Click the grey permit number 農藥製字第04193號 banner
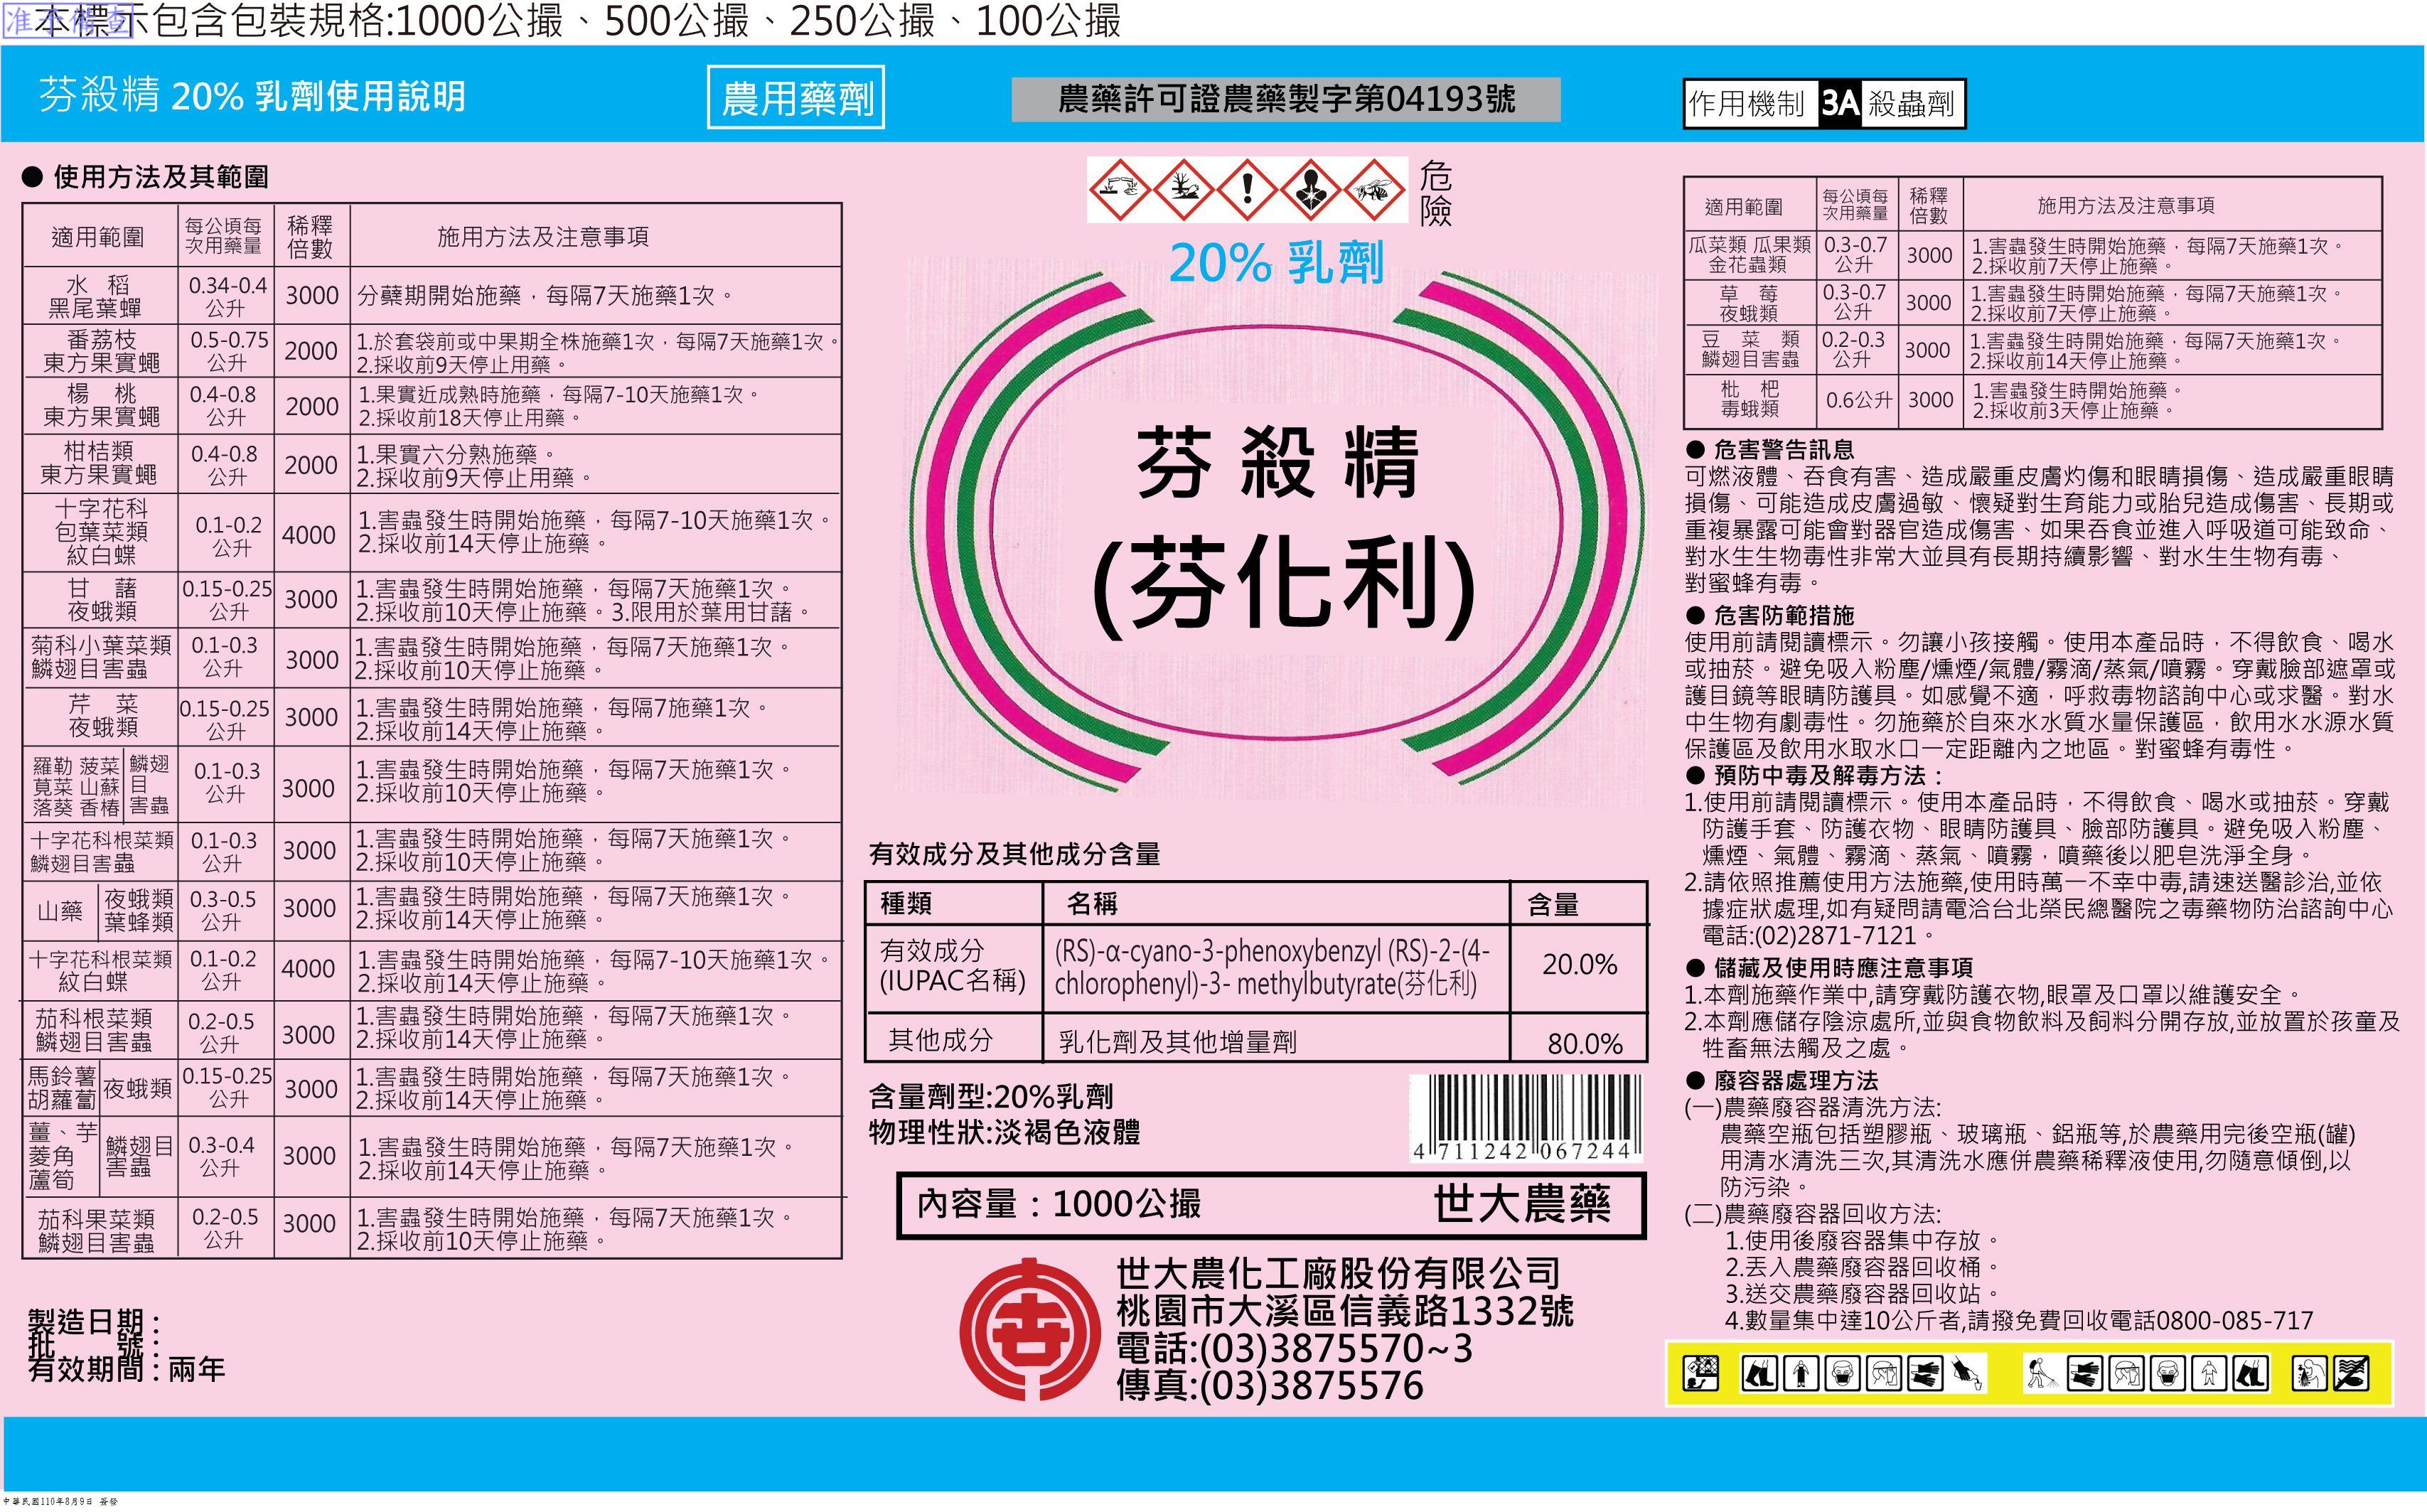 pyautogui.click(x=1286, y=99)
